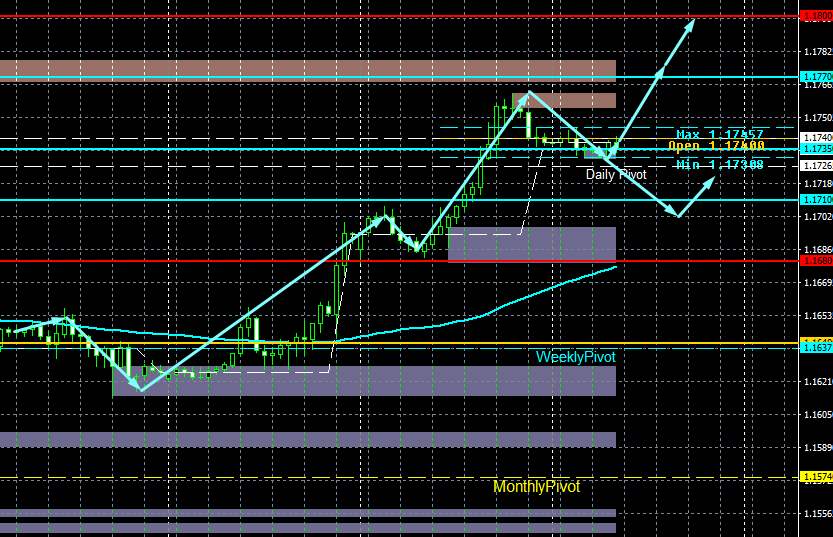This screenshot has height=537, width=833.
Task: Click the 1.1621 price axis value
Action: [818, 381]
